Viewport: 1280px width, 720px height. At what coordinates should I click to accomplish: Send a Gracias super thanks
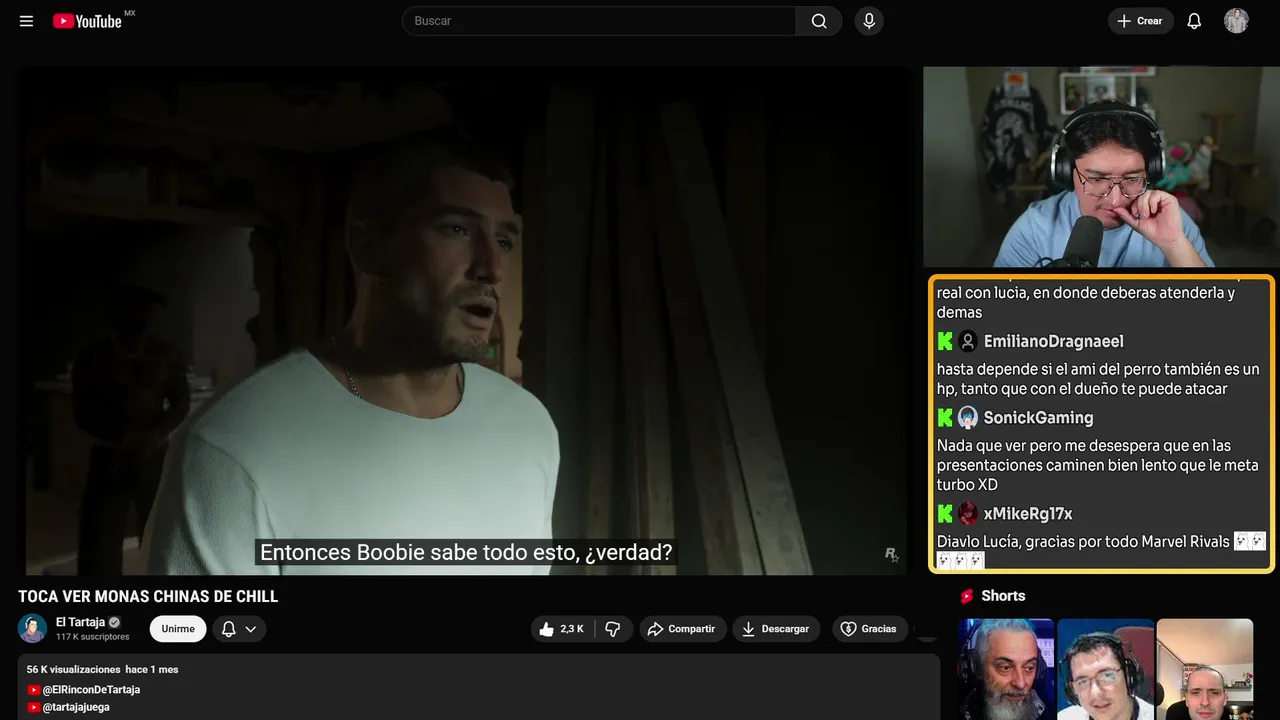[x=869, y=629]
